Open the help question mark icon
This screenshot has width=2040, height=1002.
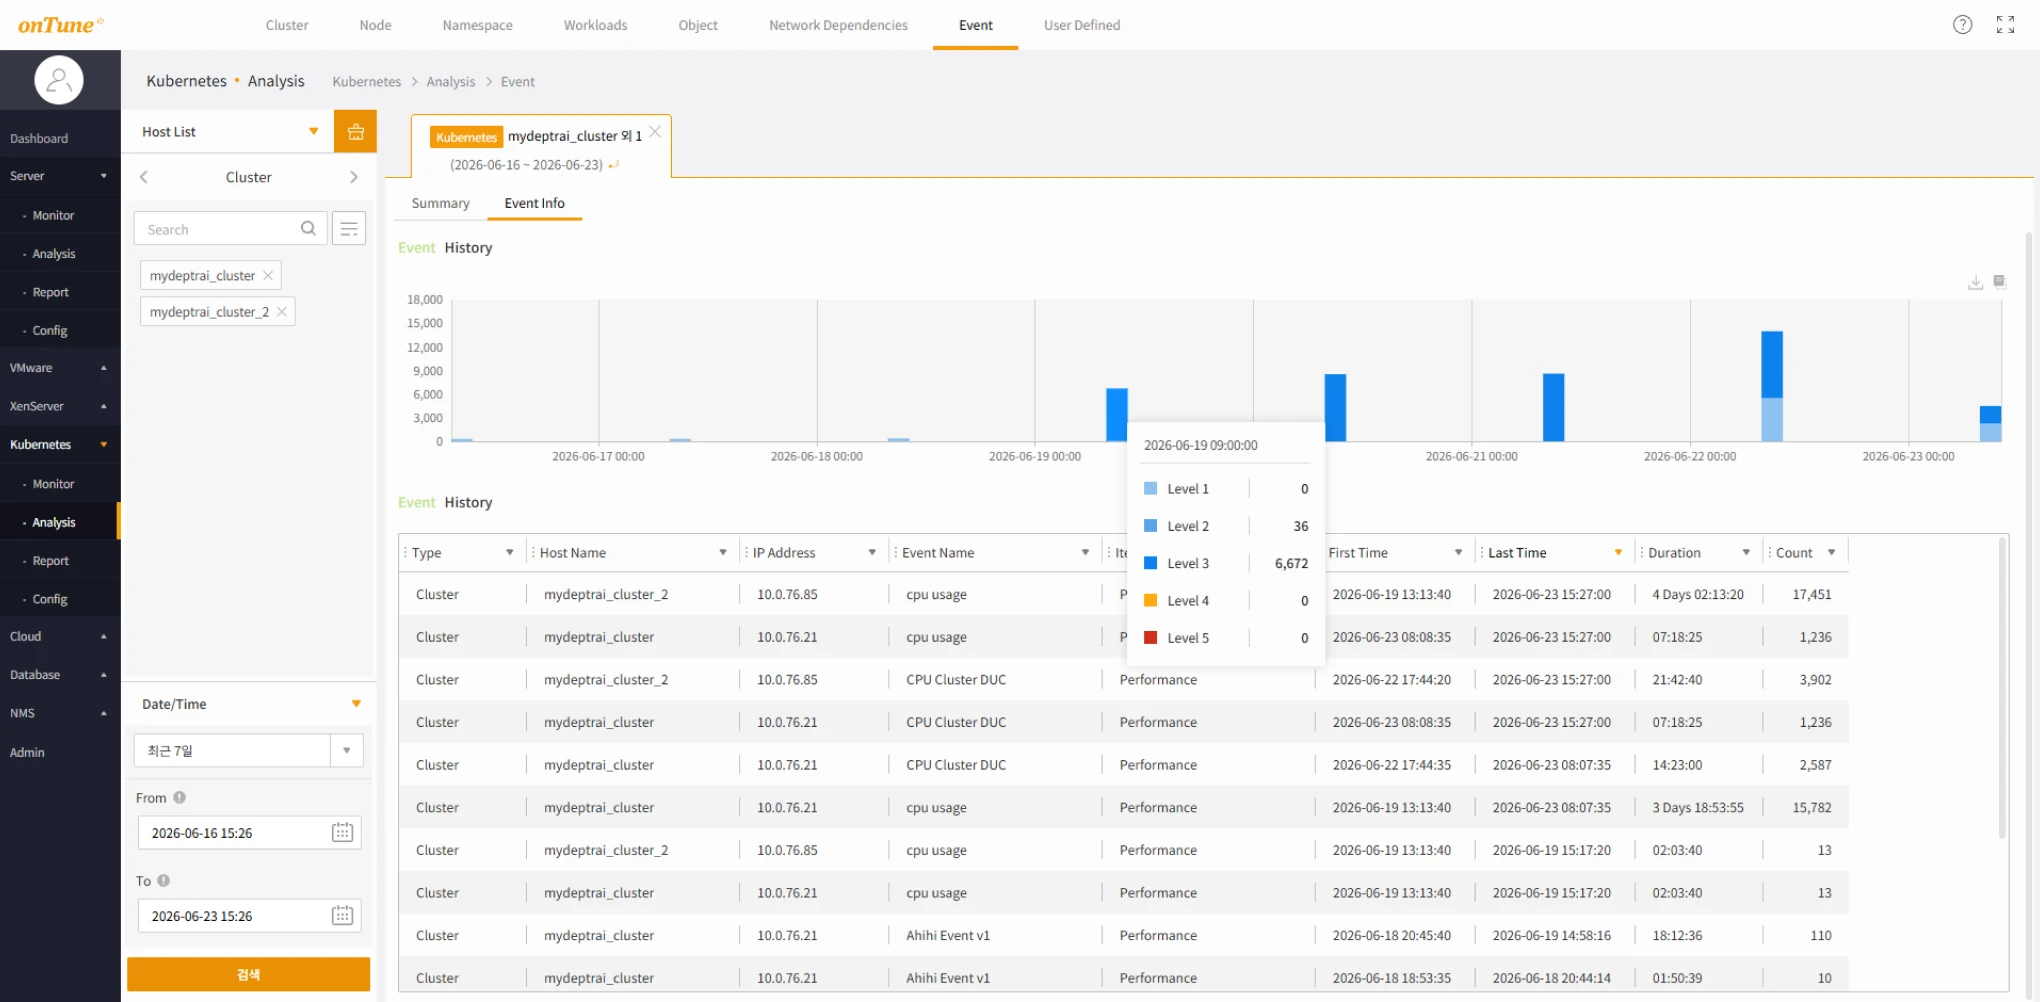click(x=1962, y=25)
